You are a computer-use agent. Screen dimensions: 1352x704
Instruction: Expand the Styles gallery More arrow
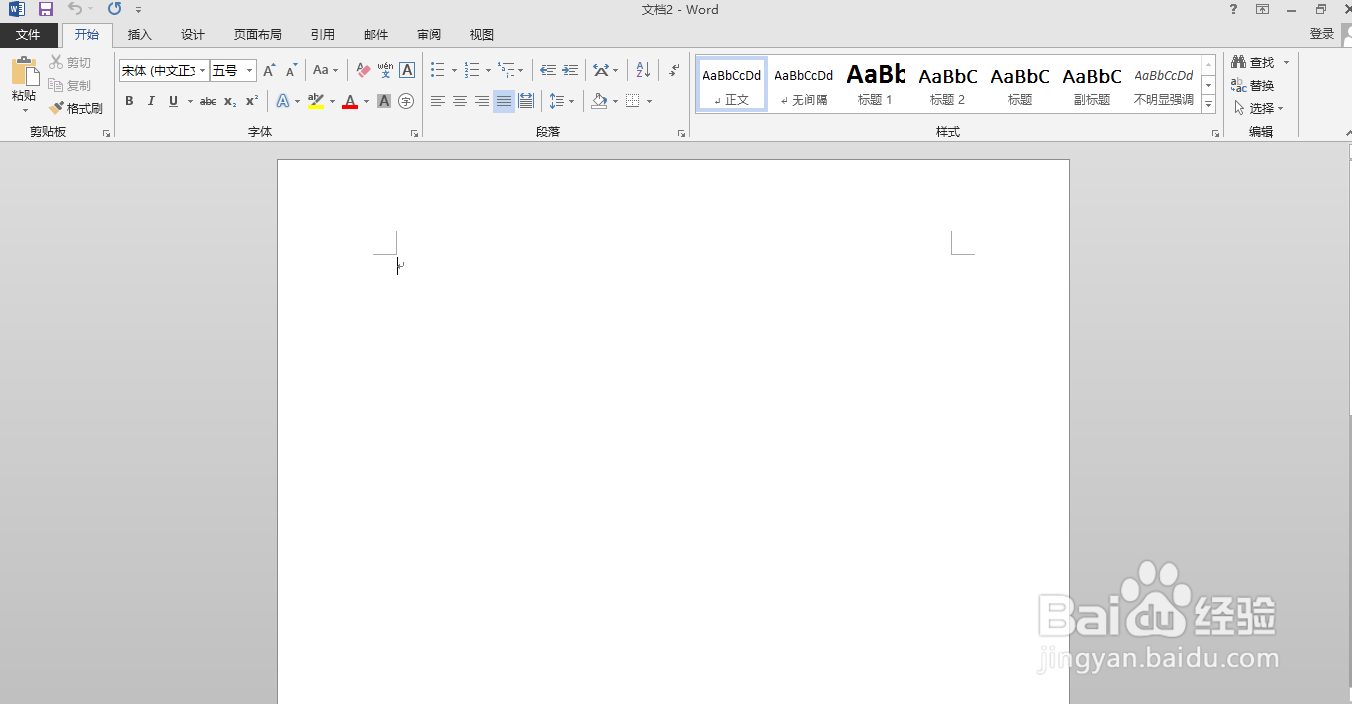pyautogui.click(x=1208, y=105)
